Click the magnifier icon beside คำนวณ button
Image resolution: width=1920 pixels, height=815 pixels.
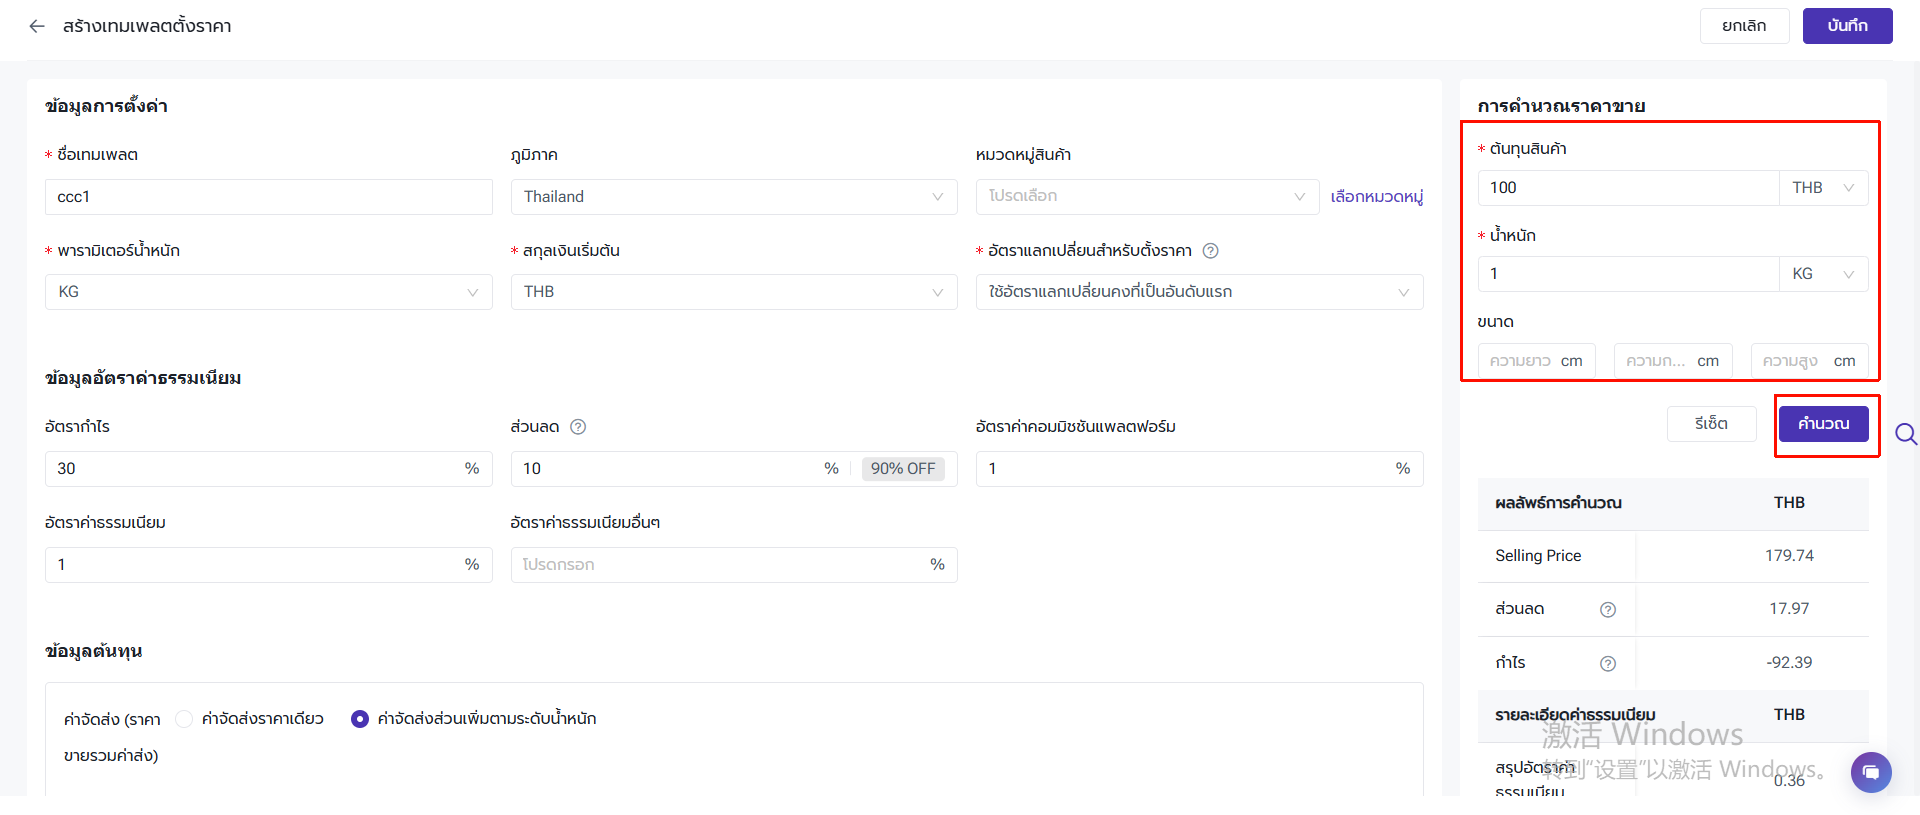point(1906,434)
